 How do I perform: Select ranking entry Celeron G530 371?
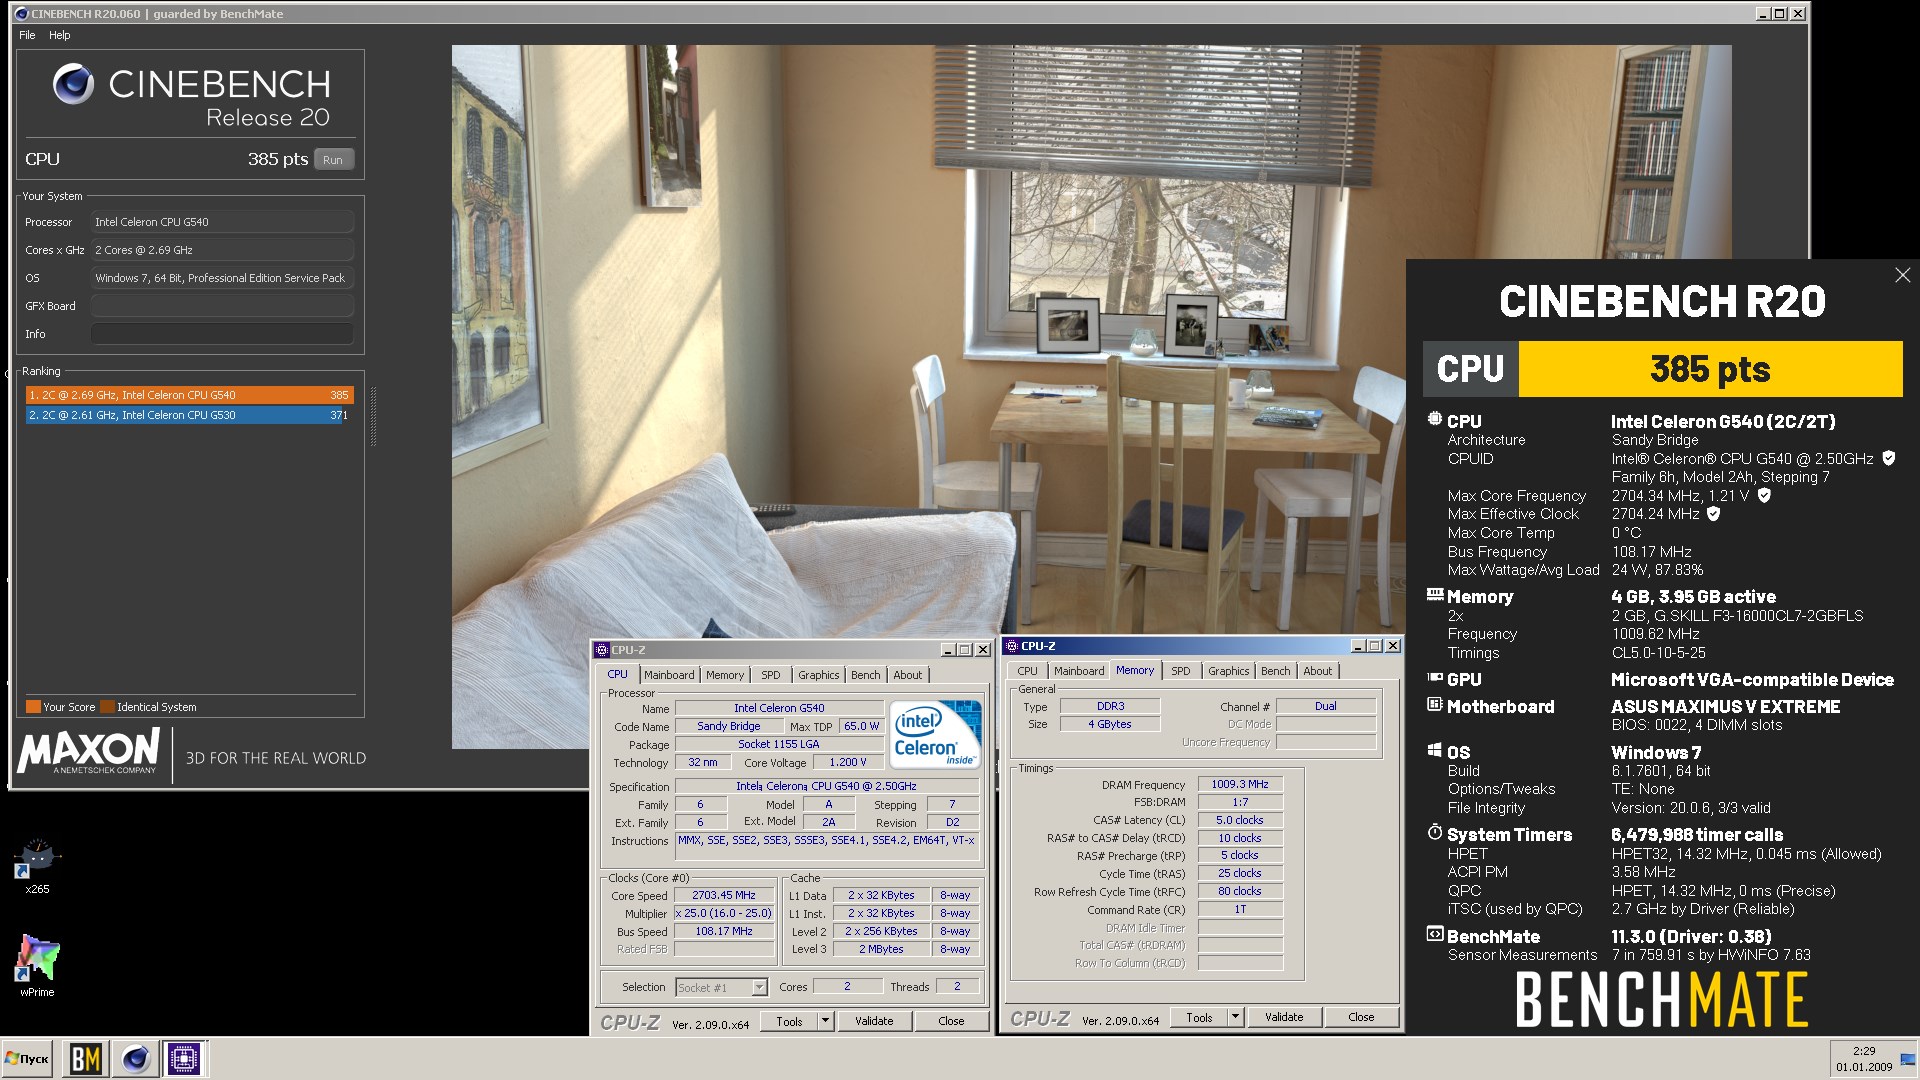point(189,415)
